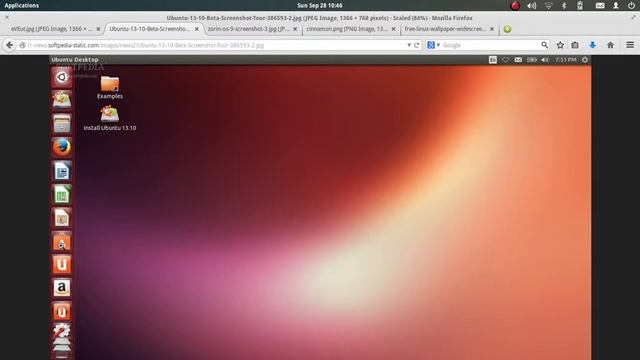Viewport: 640px width, 360px height.
Task: Maximize the Firefox window using the title bar arrows
Action: coord(633,17)
